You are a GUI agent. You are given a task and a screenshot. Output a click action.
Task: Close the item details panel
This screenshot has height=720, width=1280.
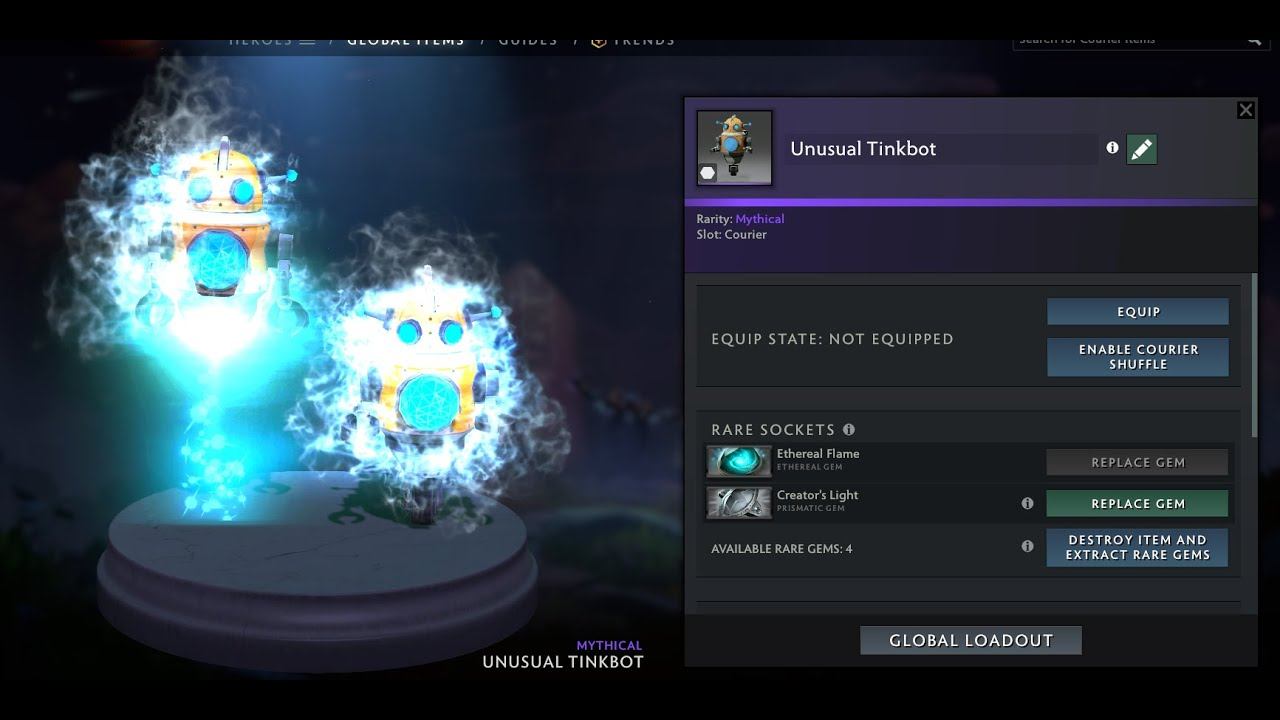click(1245, 110)
